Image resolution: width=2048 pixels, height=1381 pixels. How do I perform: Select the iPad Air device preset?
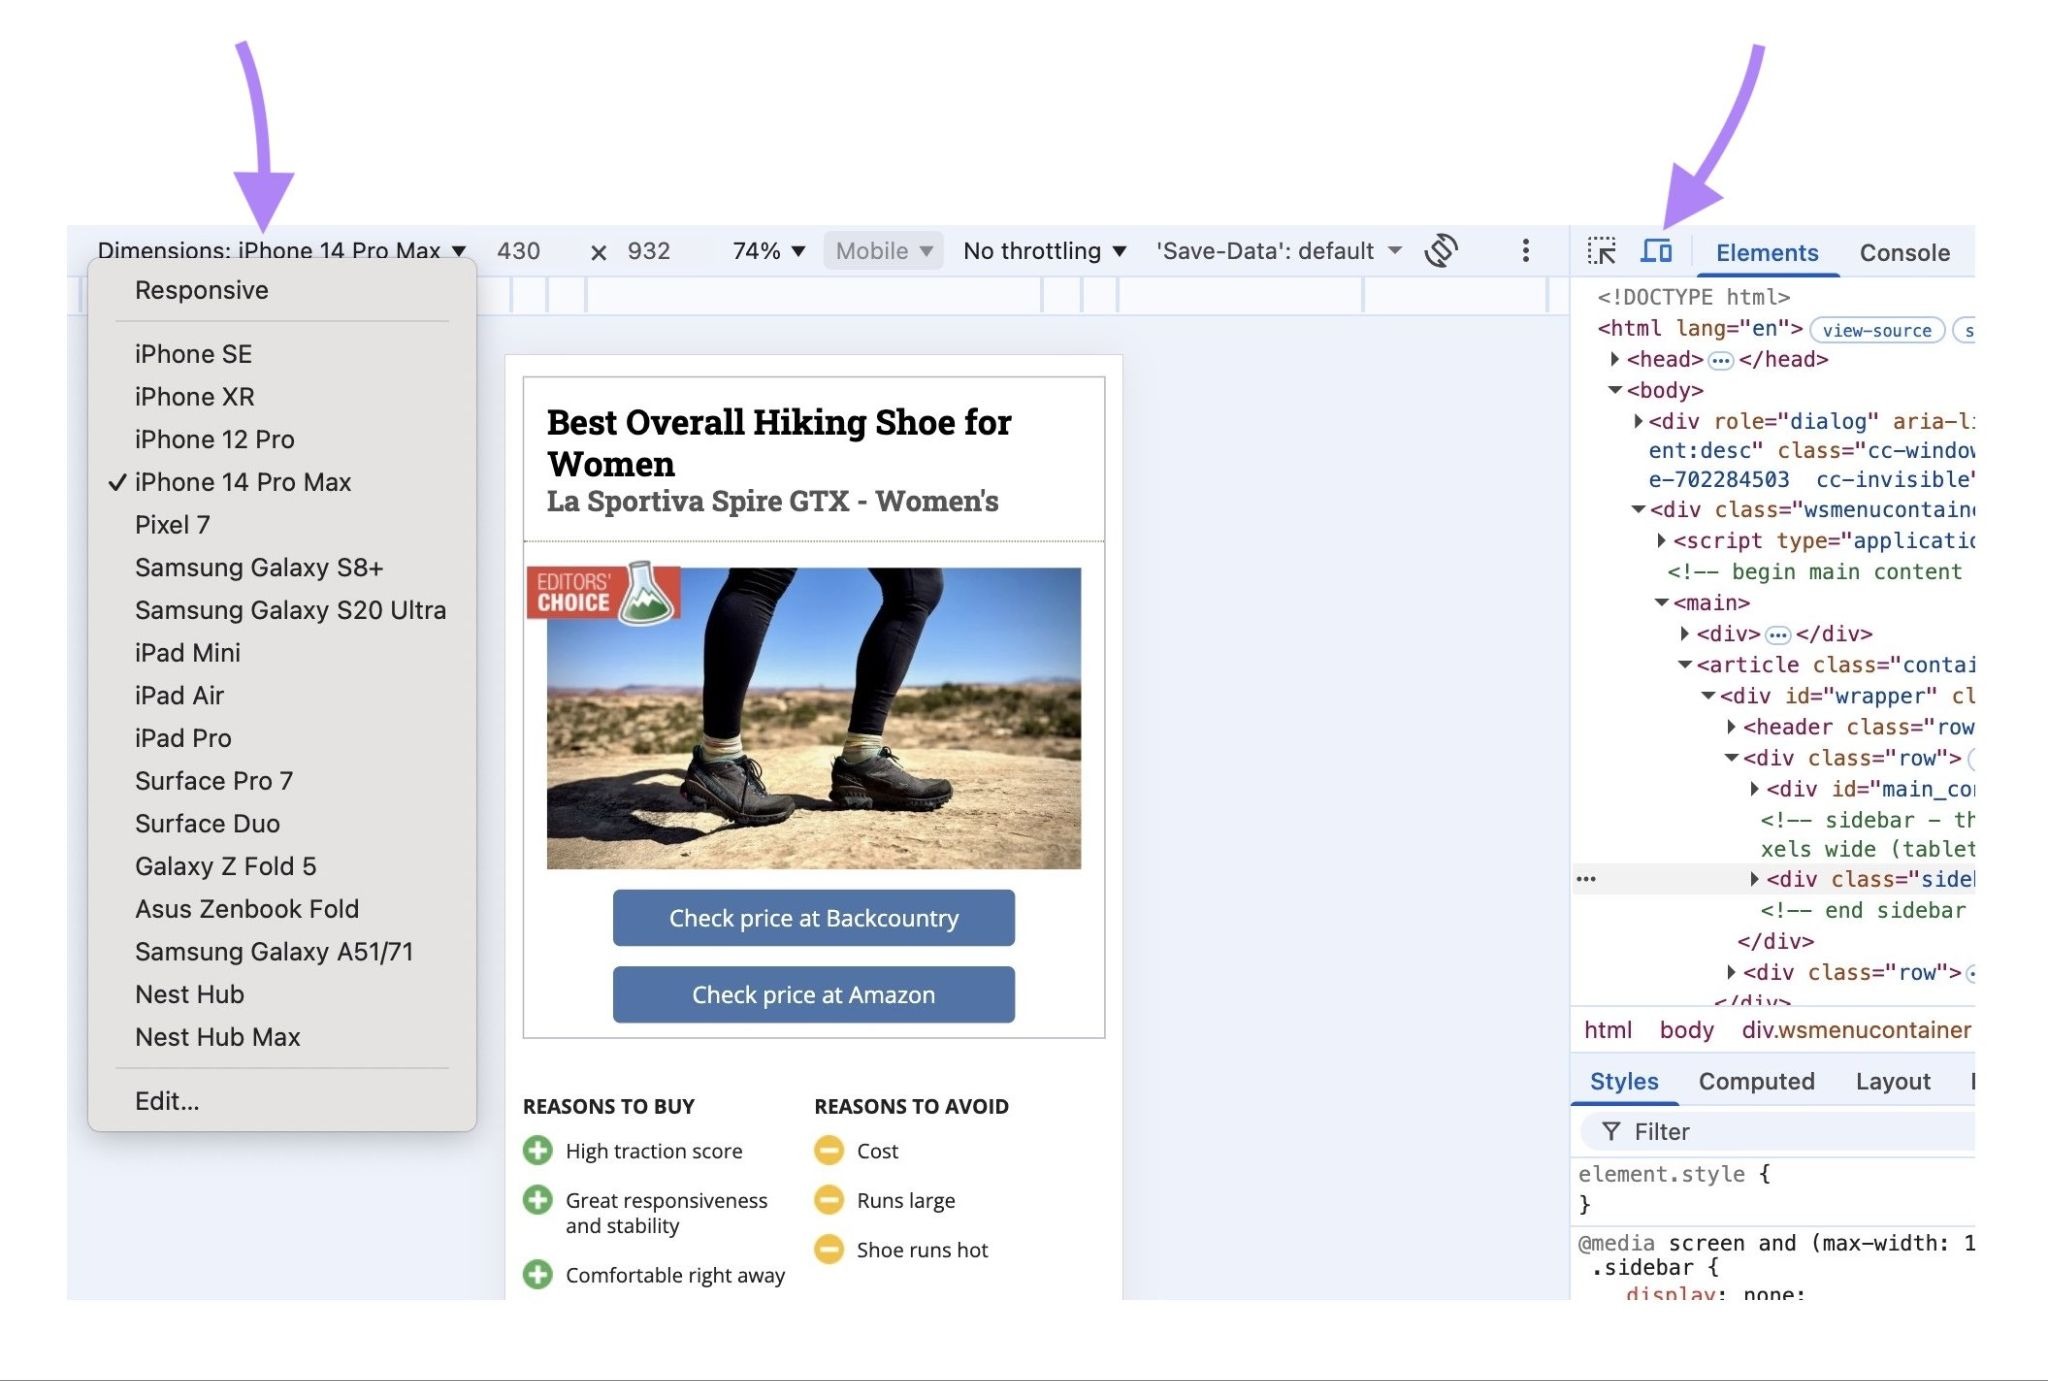point(179,695)
